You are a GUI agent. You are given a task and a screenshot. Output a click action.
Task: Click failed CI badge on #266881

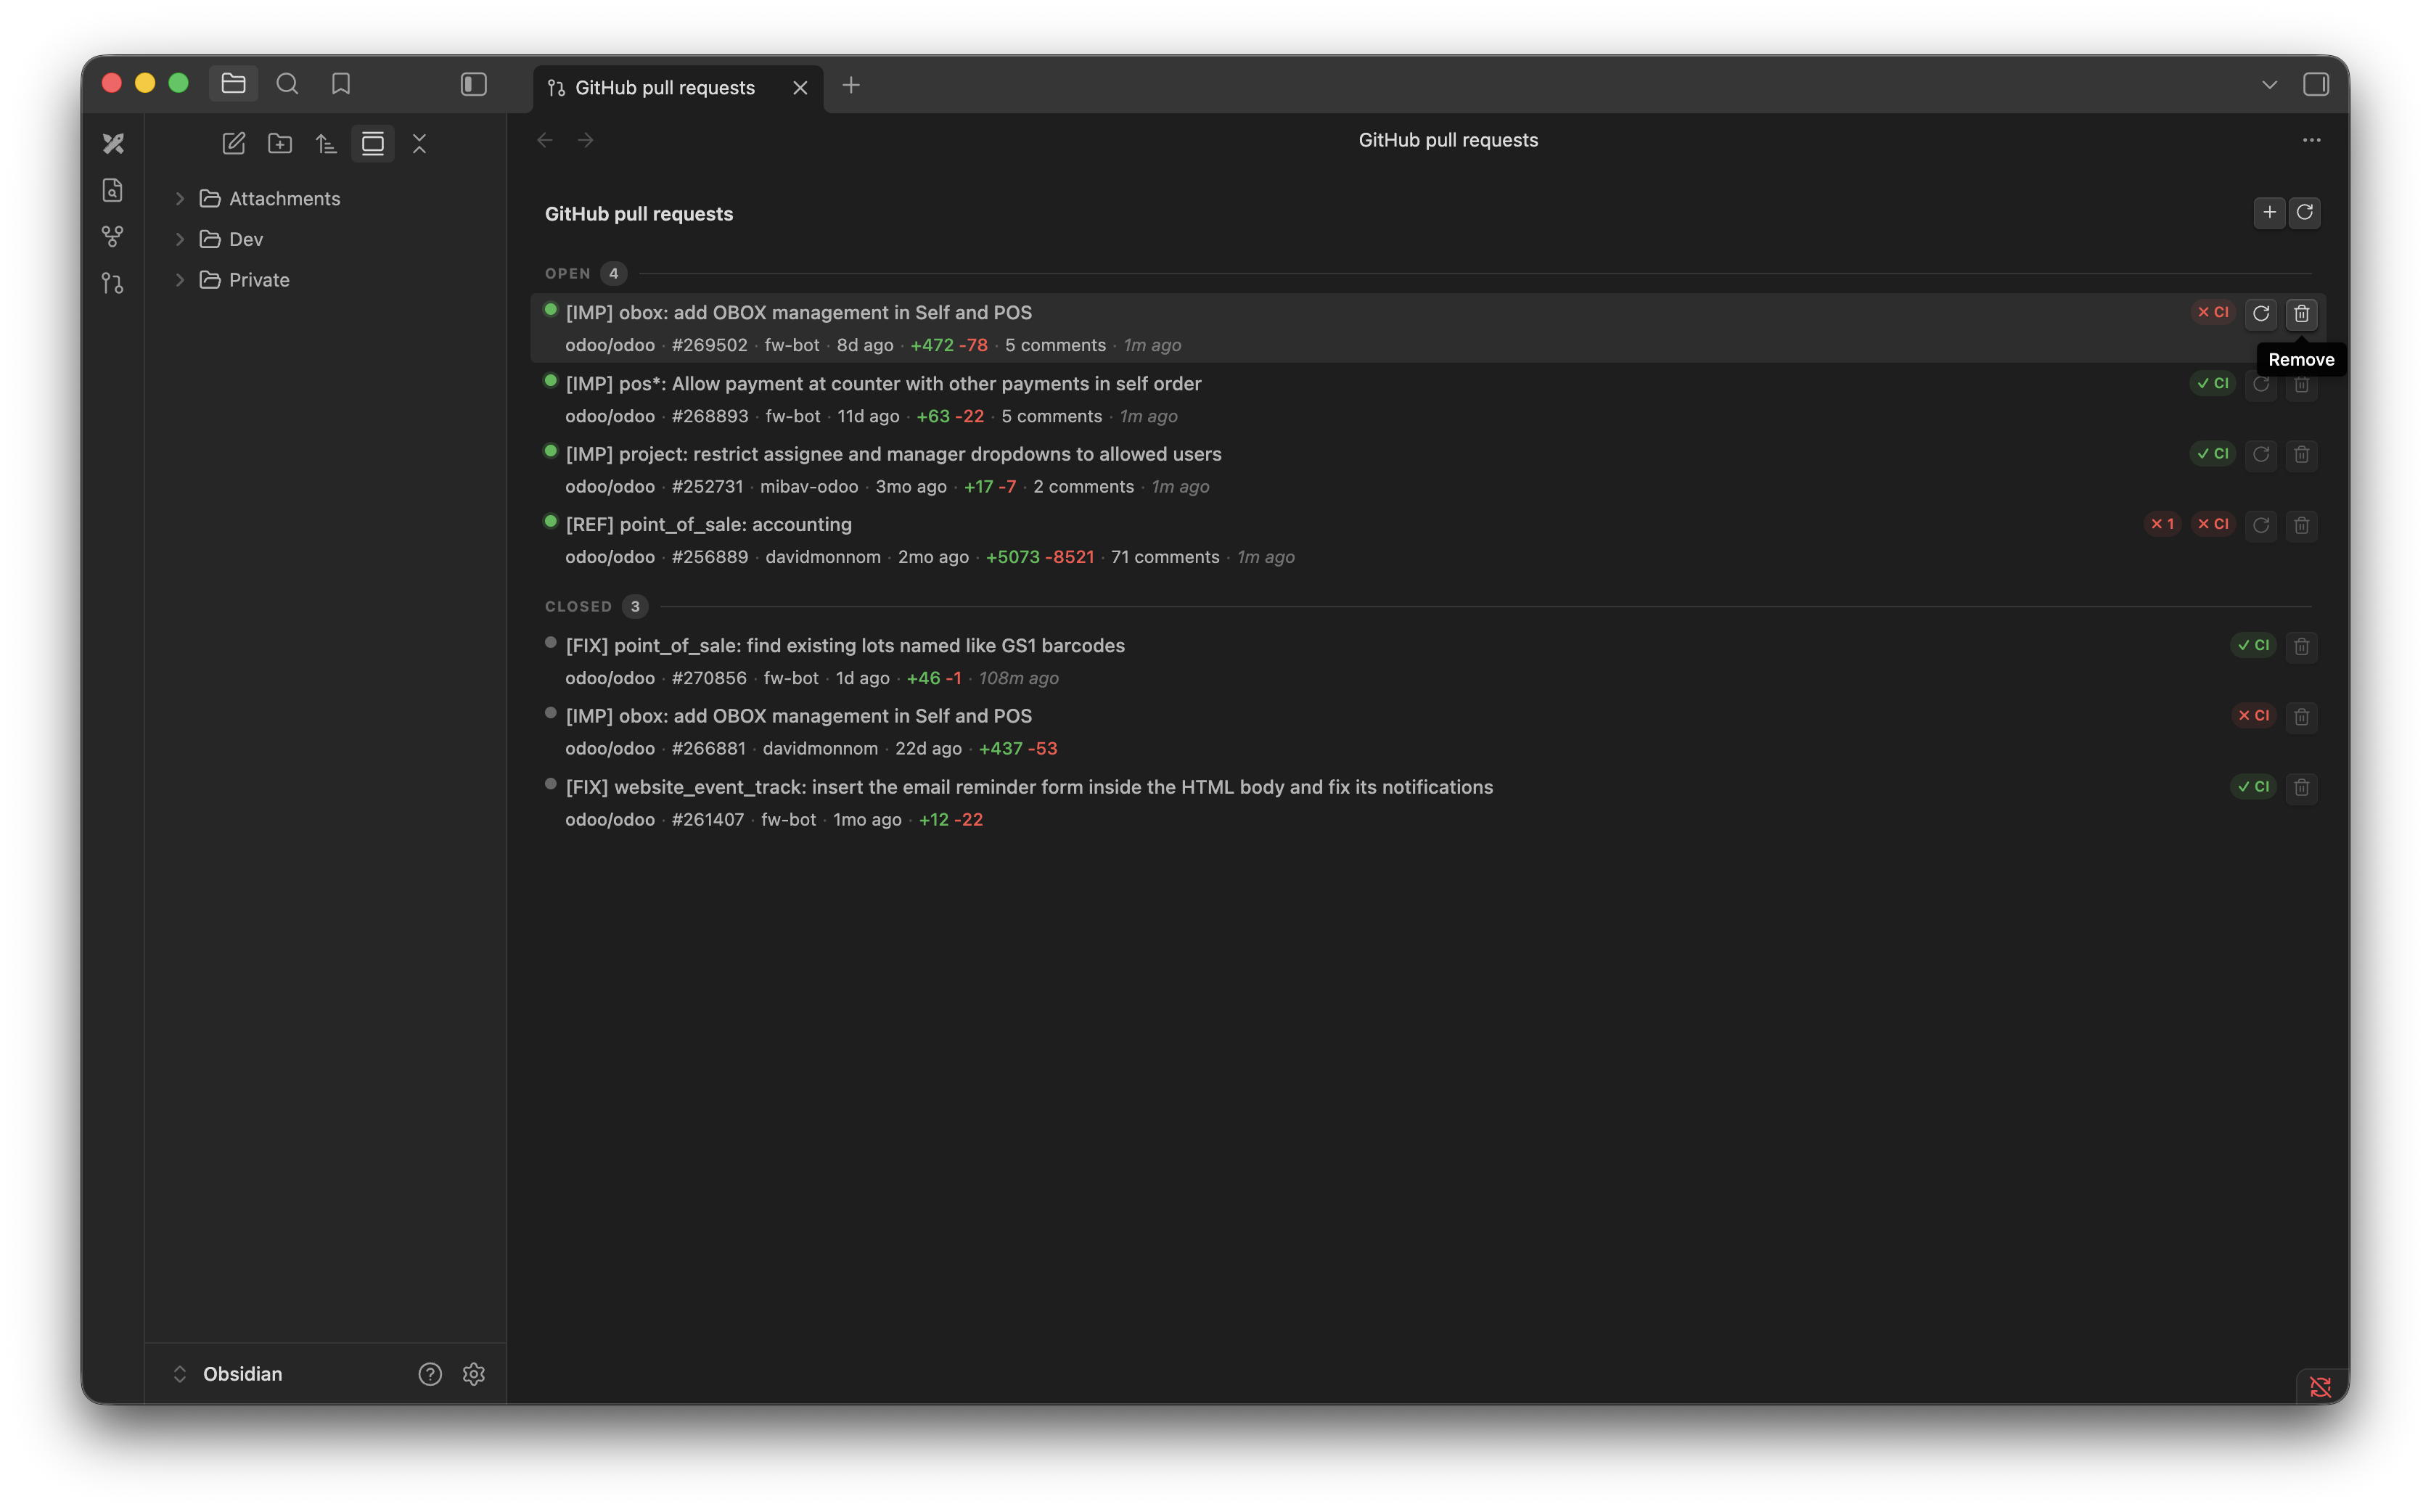[2253, 716]
